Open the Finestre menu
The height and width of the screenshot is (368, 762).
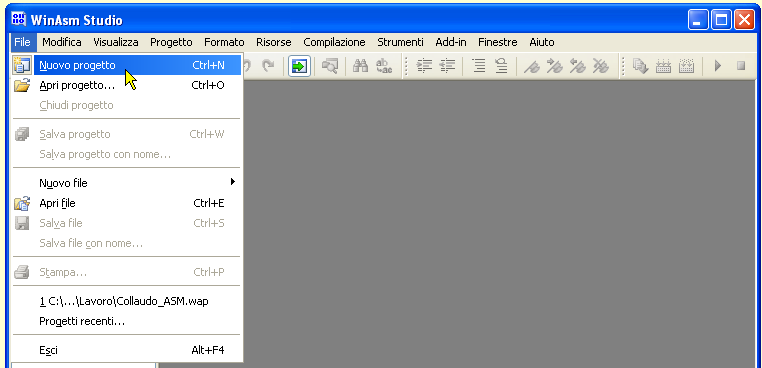pyautogui.click(x=498, y=42)
